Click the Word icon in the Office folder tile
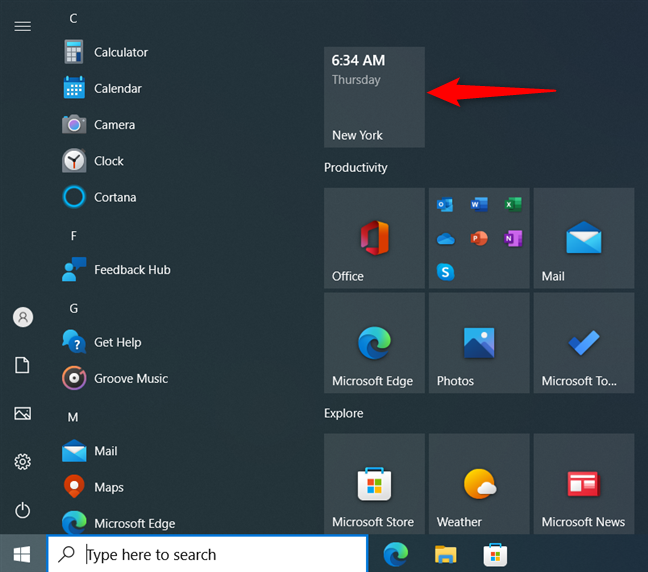Screen dimensions: 648x572 [x=479, y=205]
